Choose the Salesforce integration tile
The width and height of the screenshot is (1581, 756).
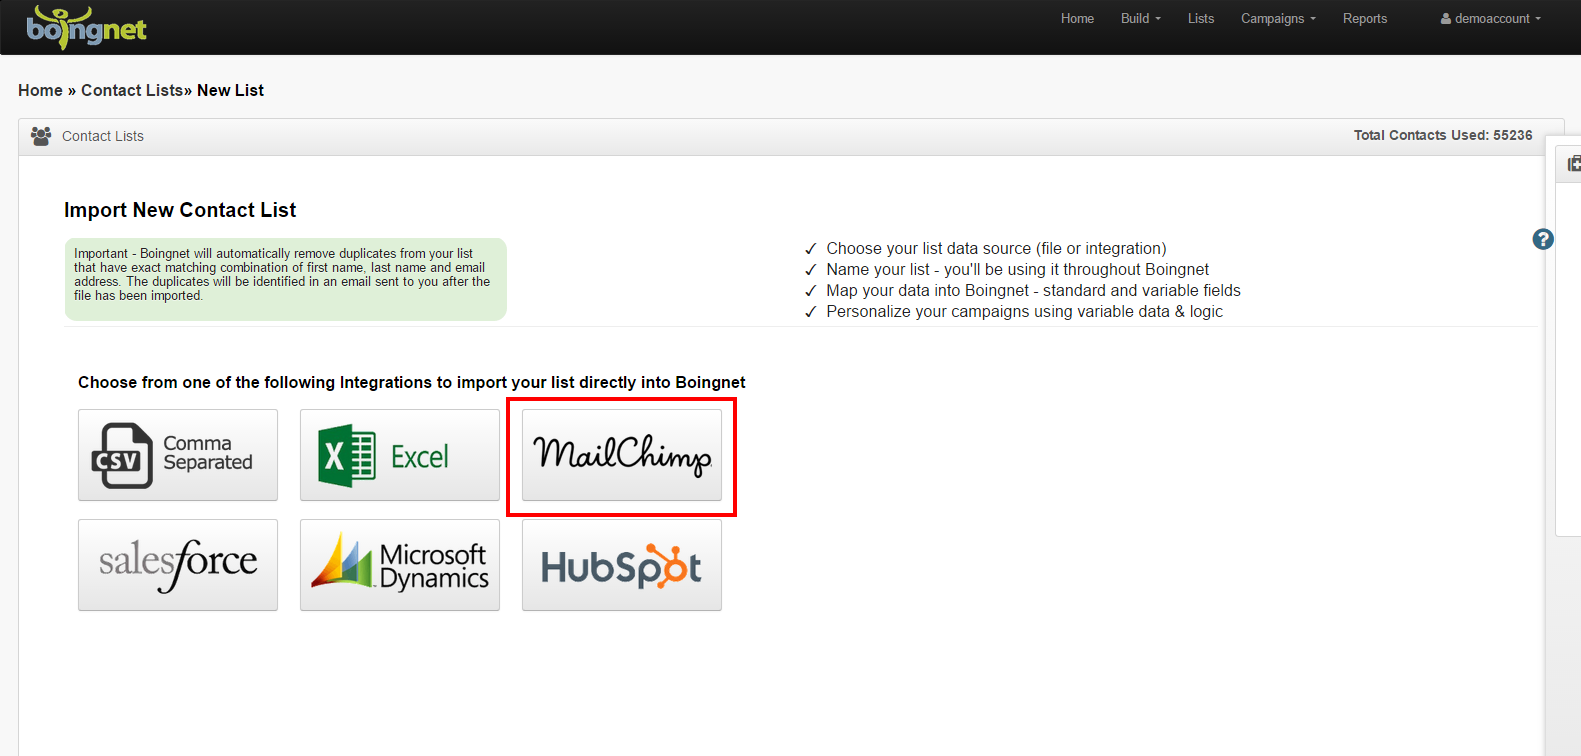pyautogui.click(x=178, y=565)
